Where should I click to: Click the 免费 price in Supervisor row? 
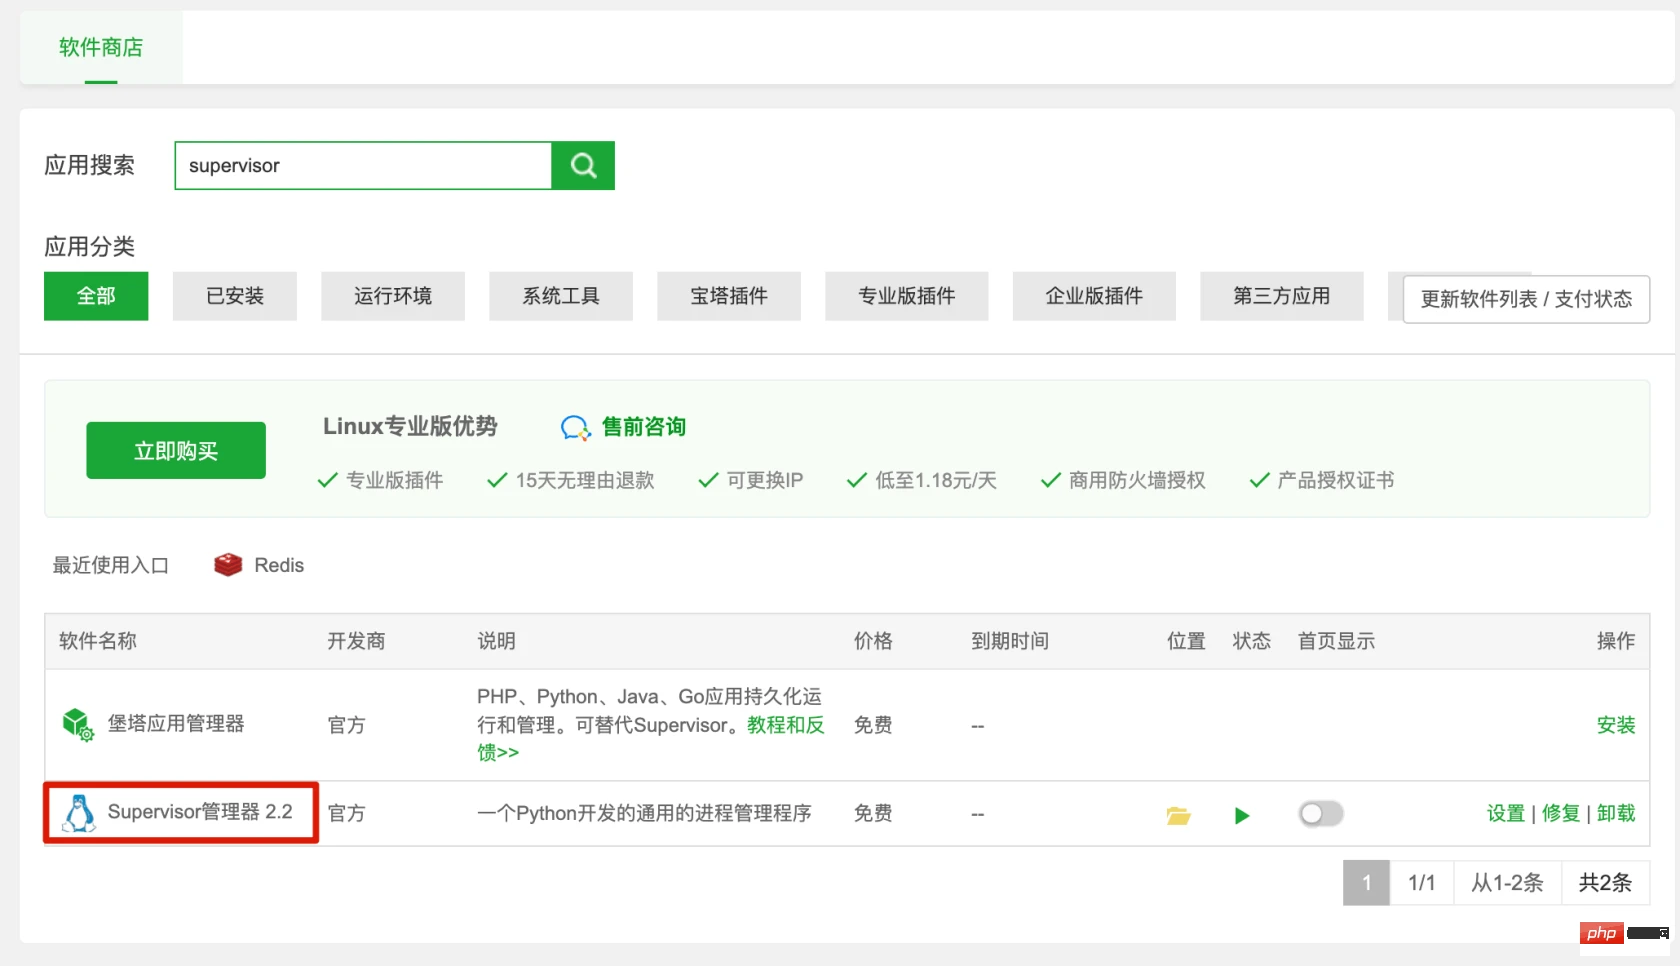[x=873, y=813]
